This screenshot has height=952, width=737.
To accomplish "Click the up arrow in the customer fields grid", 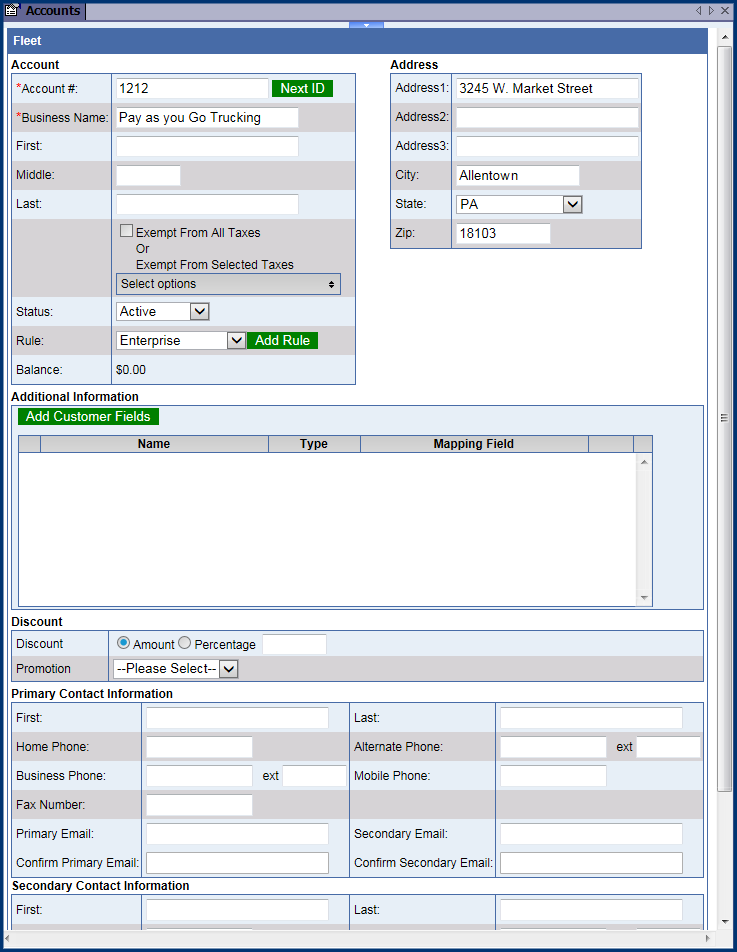I will click(x=644, y=461).
